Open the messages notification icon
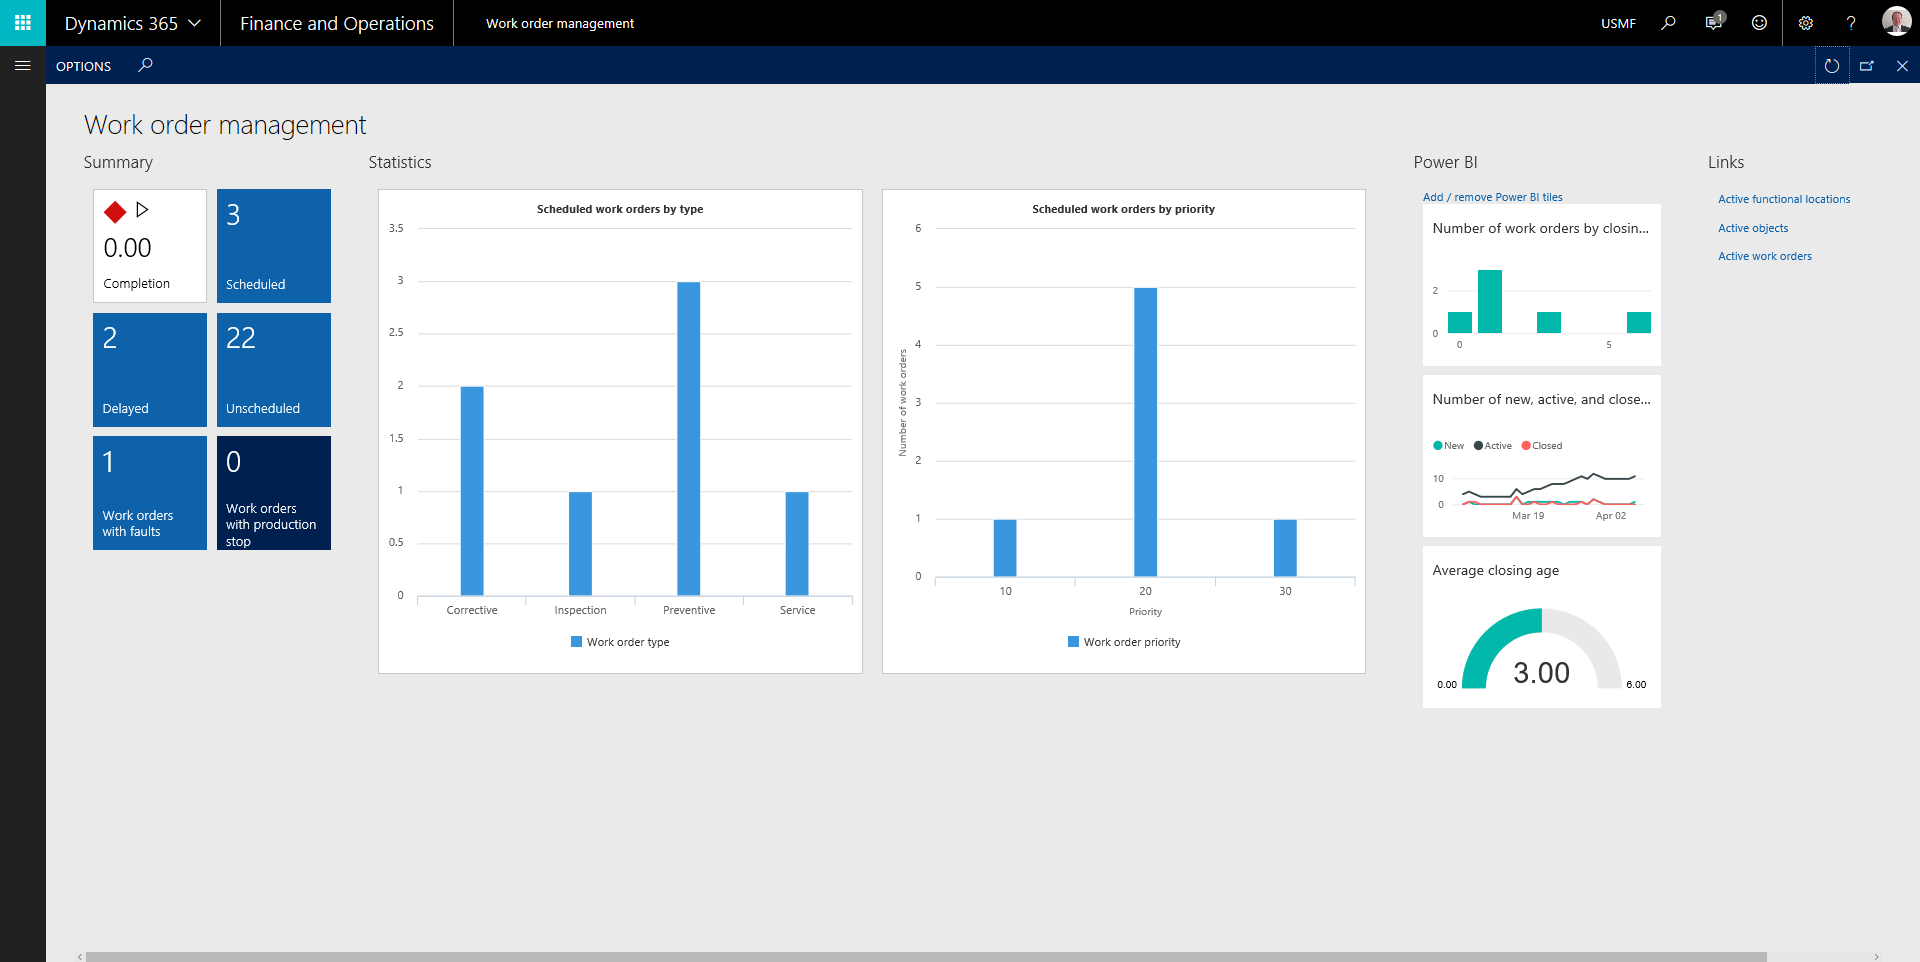This screenshot has height=962, width=1920. (1714, 23)
